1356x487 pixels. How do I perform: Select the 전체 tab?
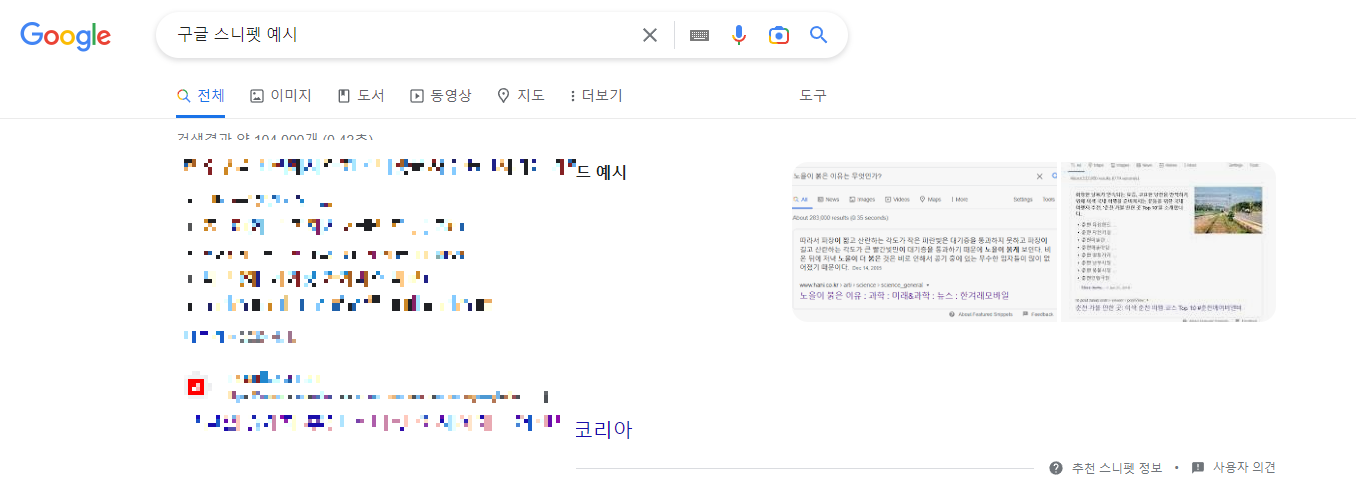coord(200,96)
